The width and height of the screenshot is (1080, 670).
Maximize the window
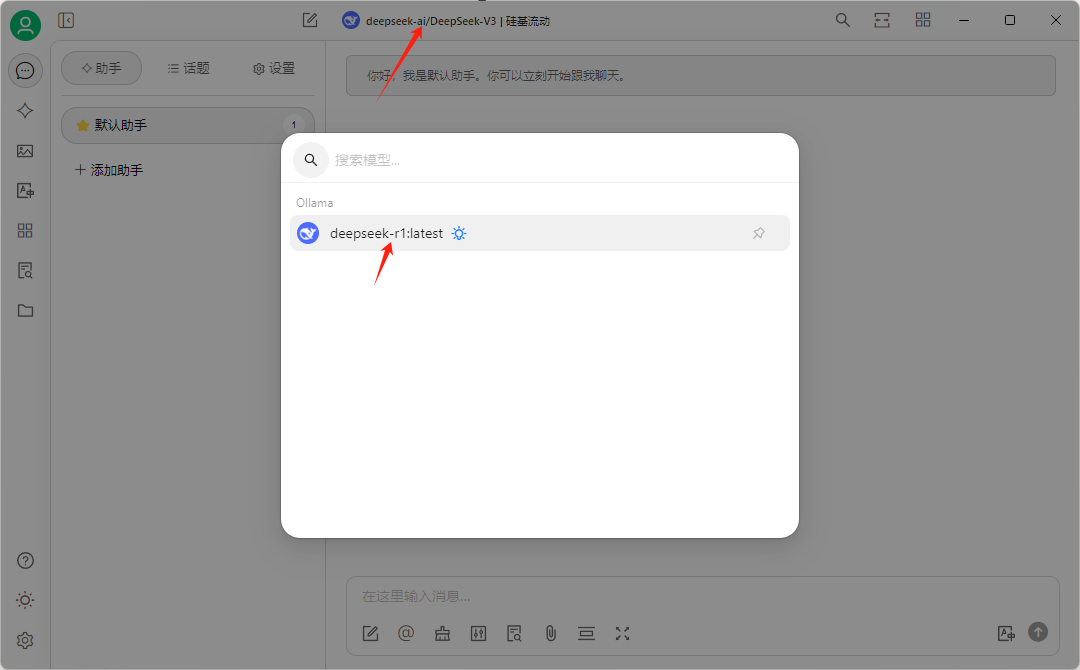coord(1010,21)
